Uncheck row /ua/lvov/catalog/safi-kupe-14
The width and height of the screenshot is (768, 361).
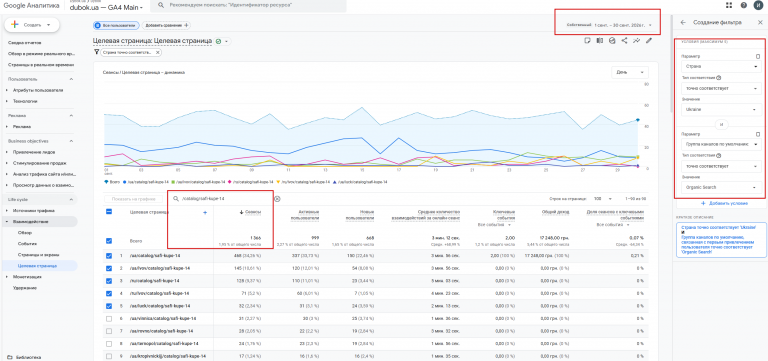[x=109, y=268]
